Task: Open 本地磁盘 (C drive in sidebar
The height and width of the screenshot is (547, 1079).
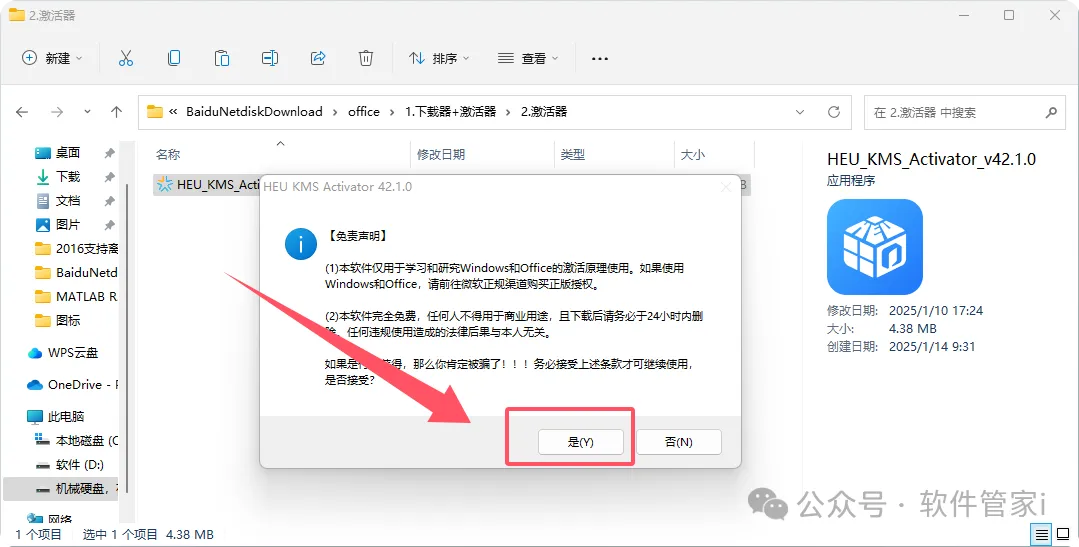Action: pyautogui.click(x=76, y=440)
